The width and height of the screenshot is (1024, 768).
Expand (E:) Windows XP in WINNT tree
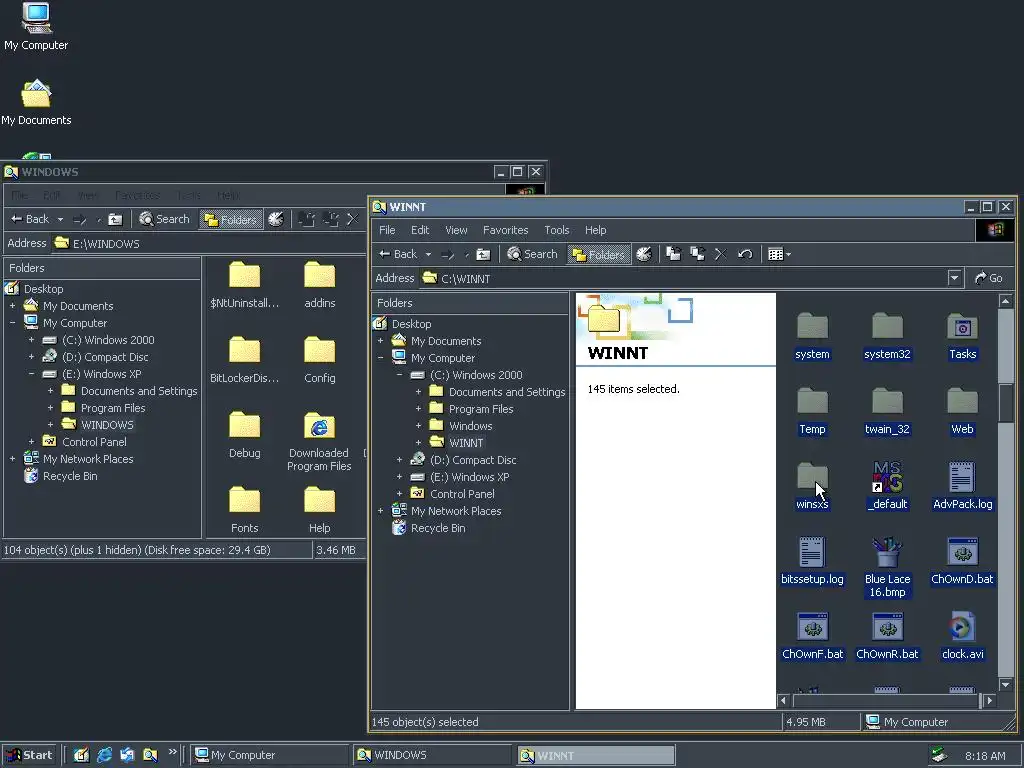pyautogui.click(x=399, y=477)
